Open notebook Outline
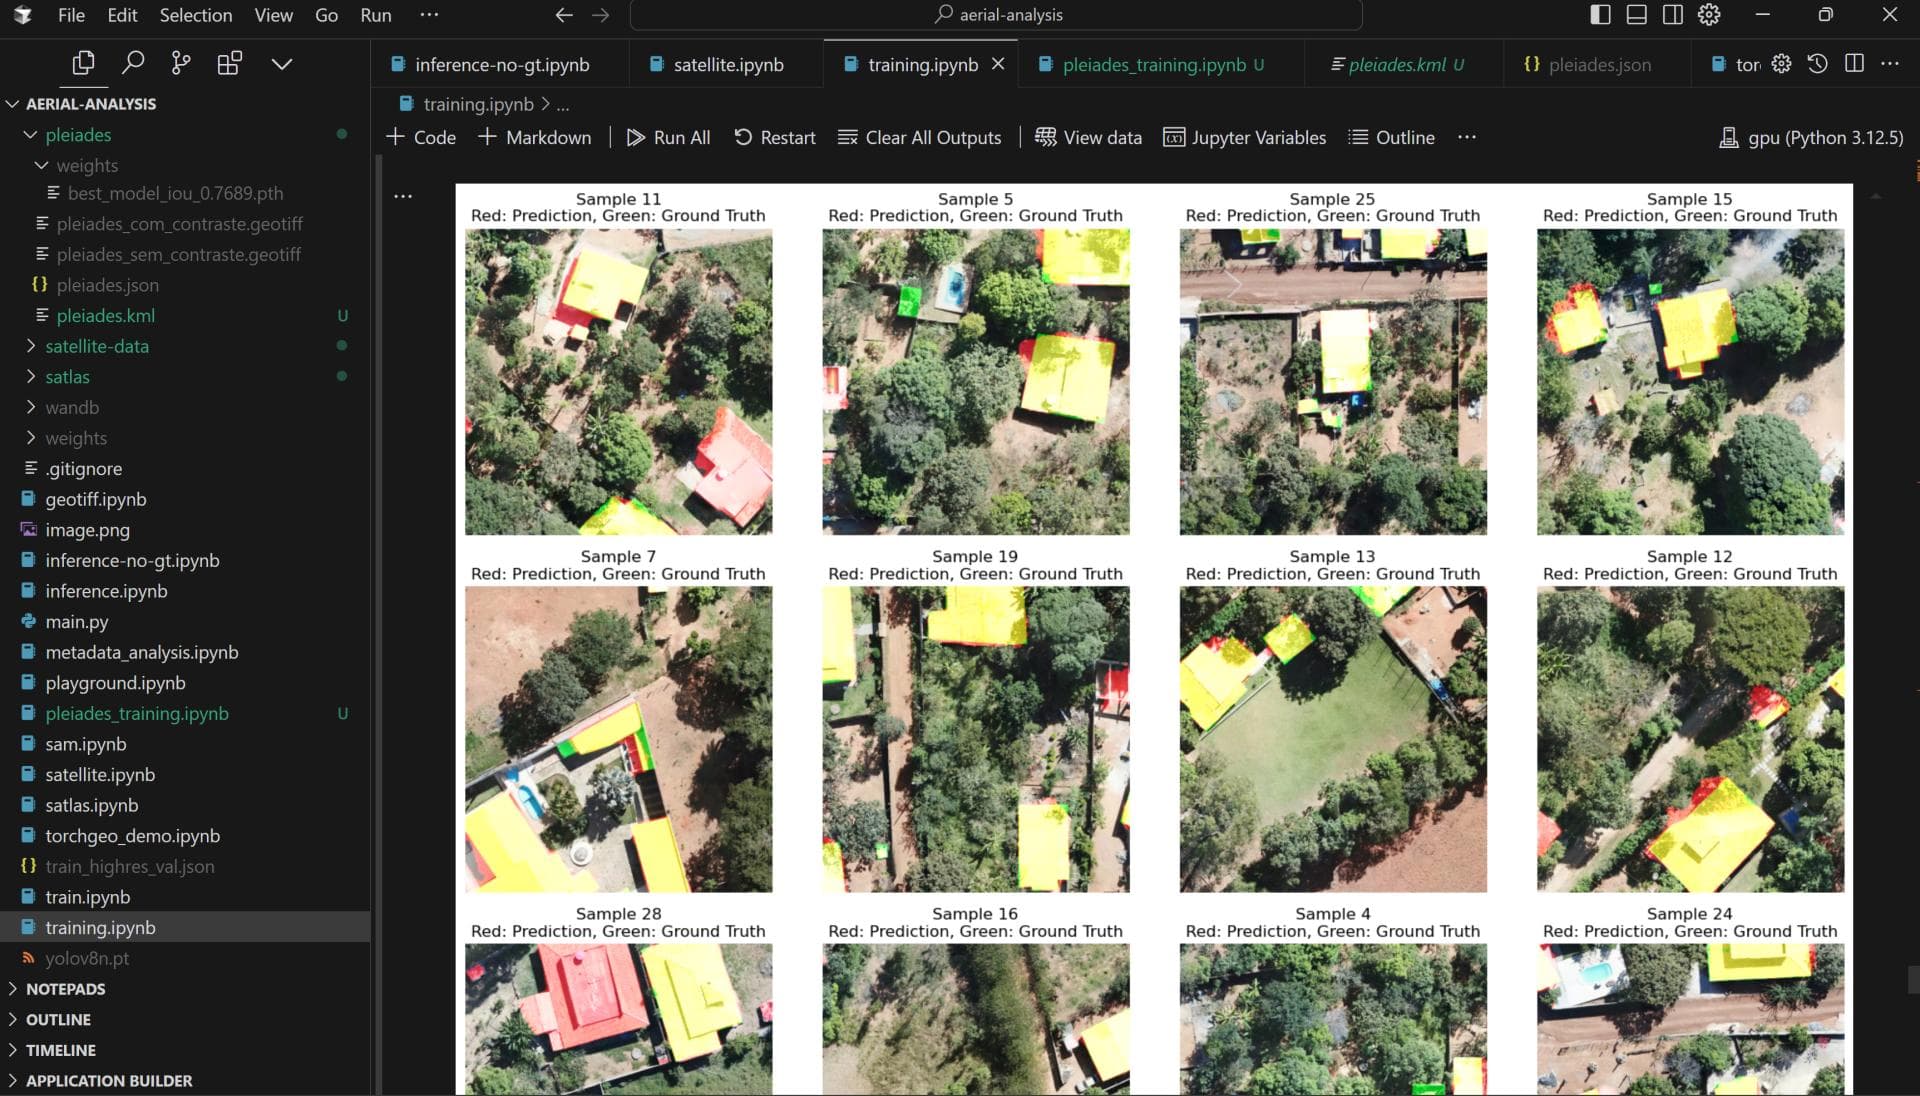 coord(1391,138)
